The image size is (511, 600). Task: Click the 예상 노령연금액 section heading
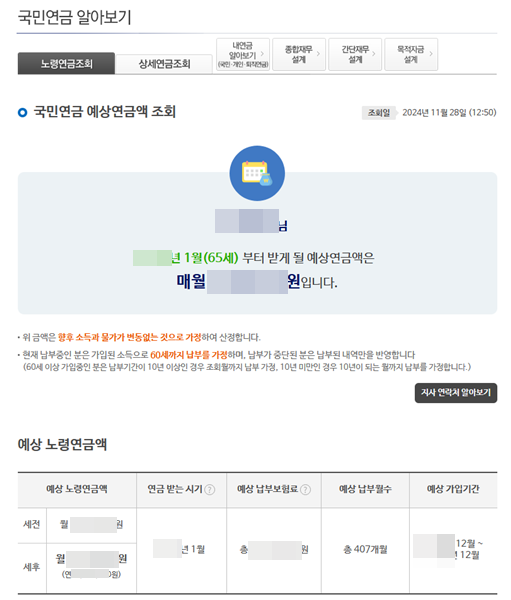point(62,444)
